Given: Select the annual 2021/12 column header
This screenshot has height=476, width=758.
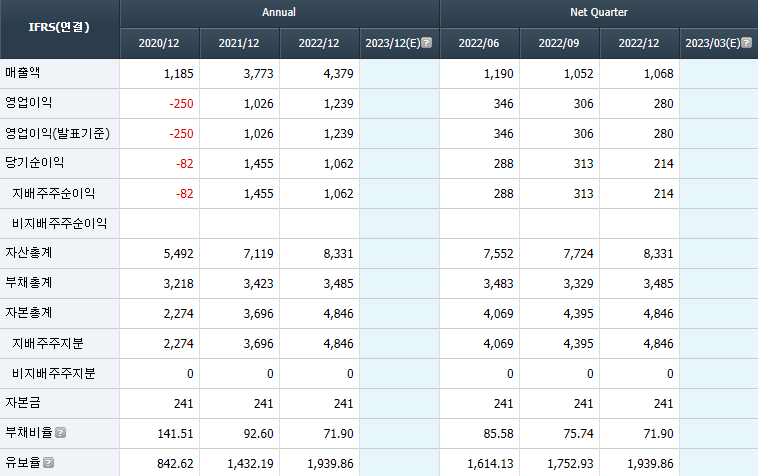Looking at the screenshot, I should tap(239, 43).
